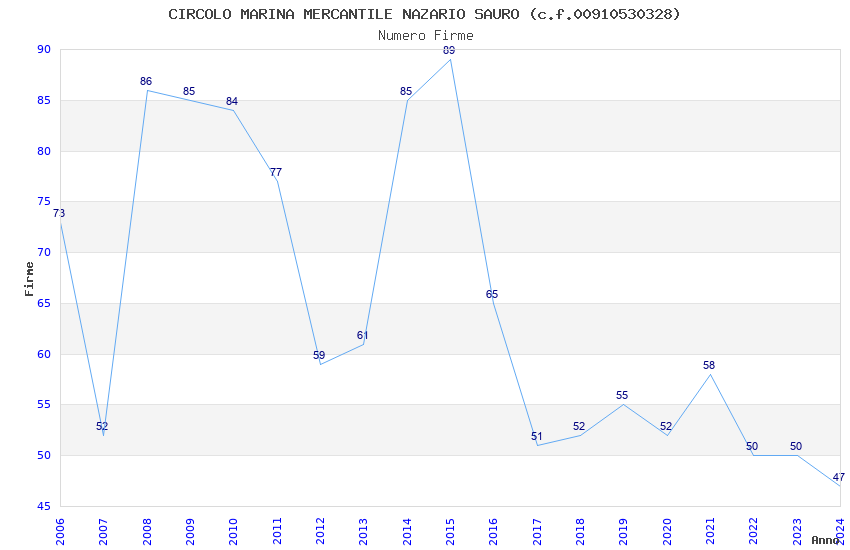Click the year label 2019

[x=623, y=532]
